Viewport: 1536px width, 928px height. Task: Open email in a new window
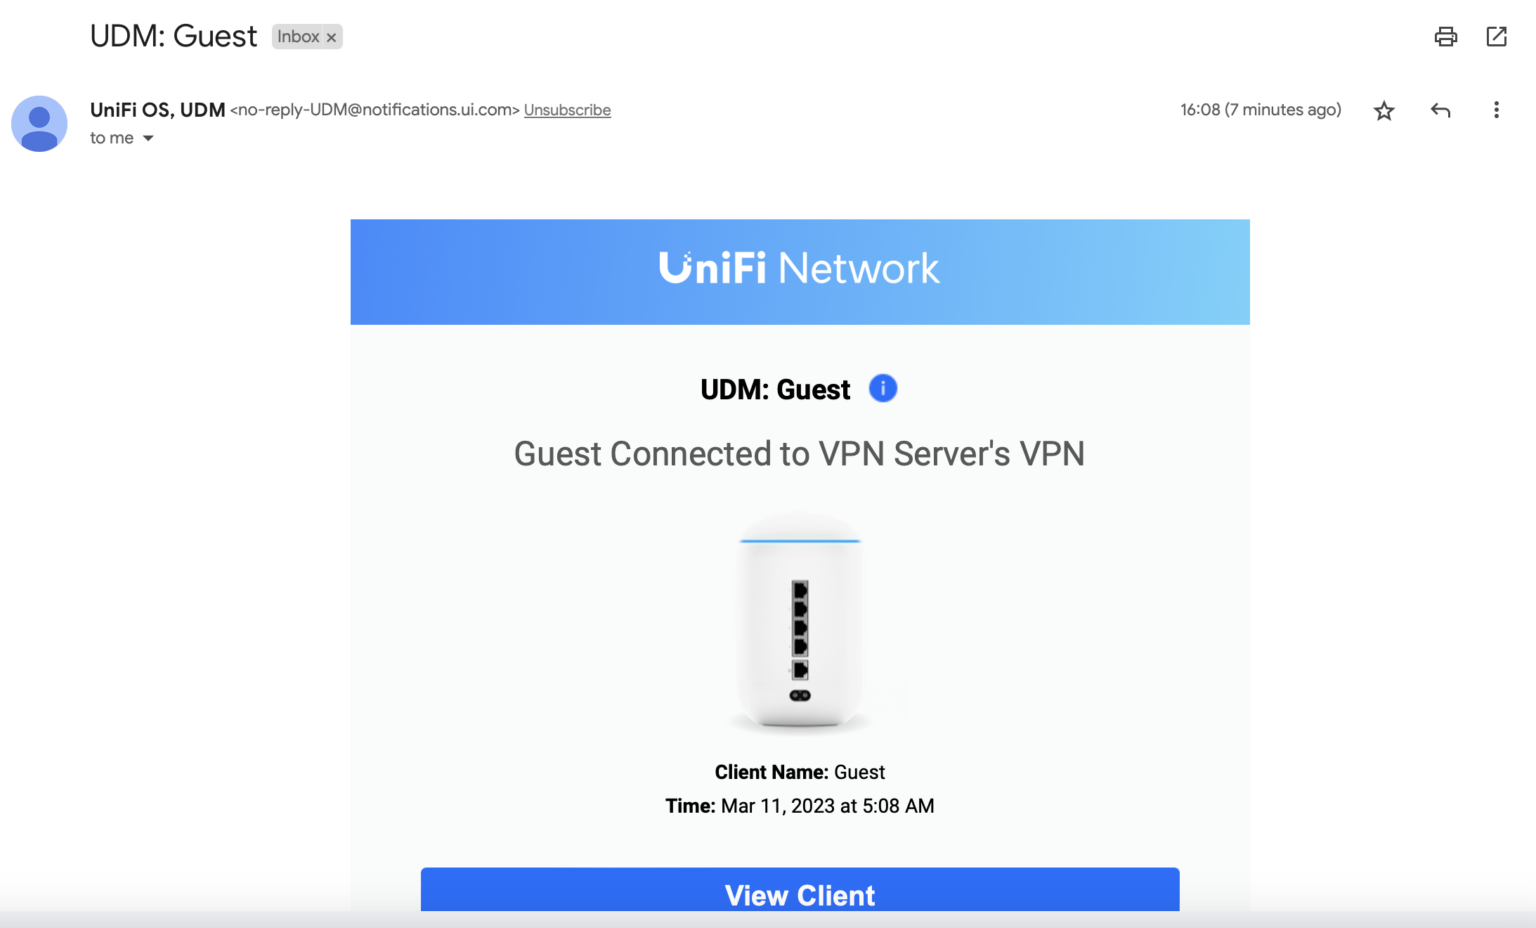(x=1496, y=36)
